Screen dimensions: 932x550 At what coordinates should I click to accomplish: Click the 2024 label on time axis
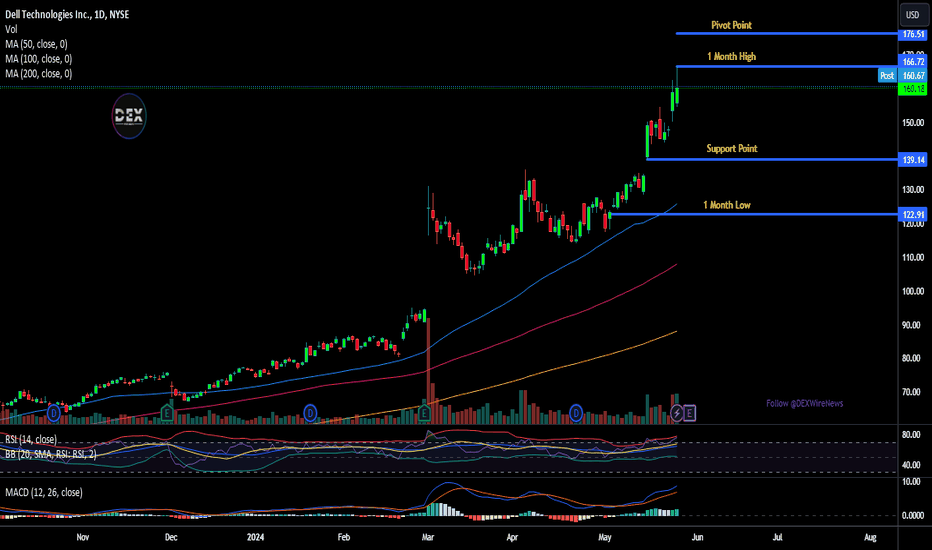click(x=255, y=537)
